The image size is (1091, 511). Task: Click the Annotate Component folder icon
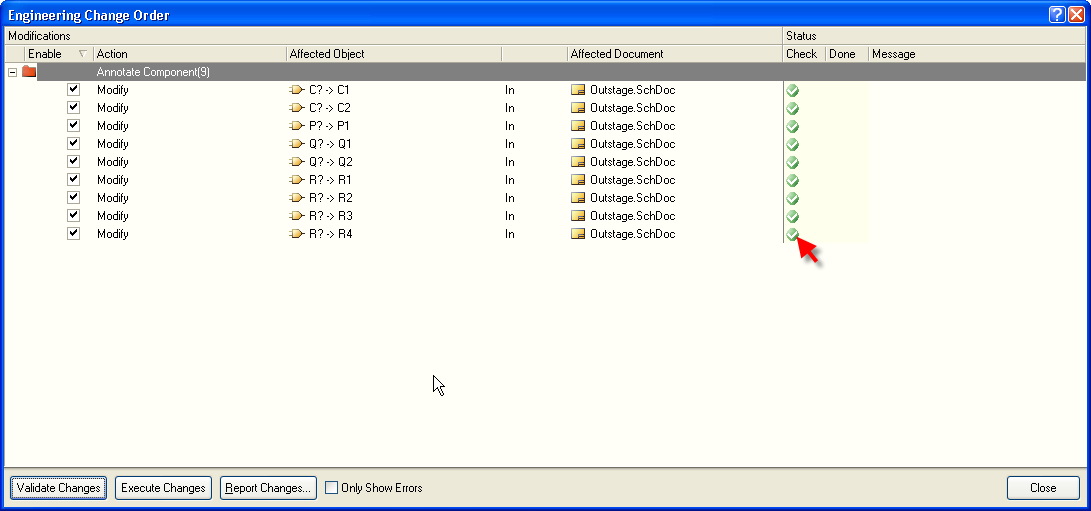(29, 72)
